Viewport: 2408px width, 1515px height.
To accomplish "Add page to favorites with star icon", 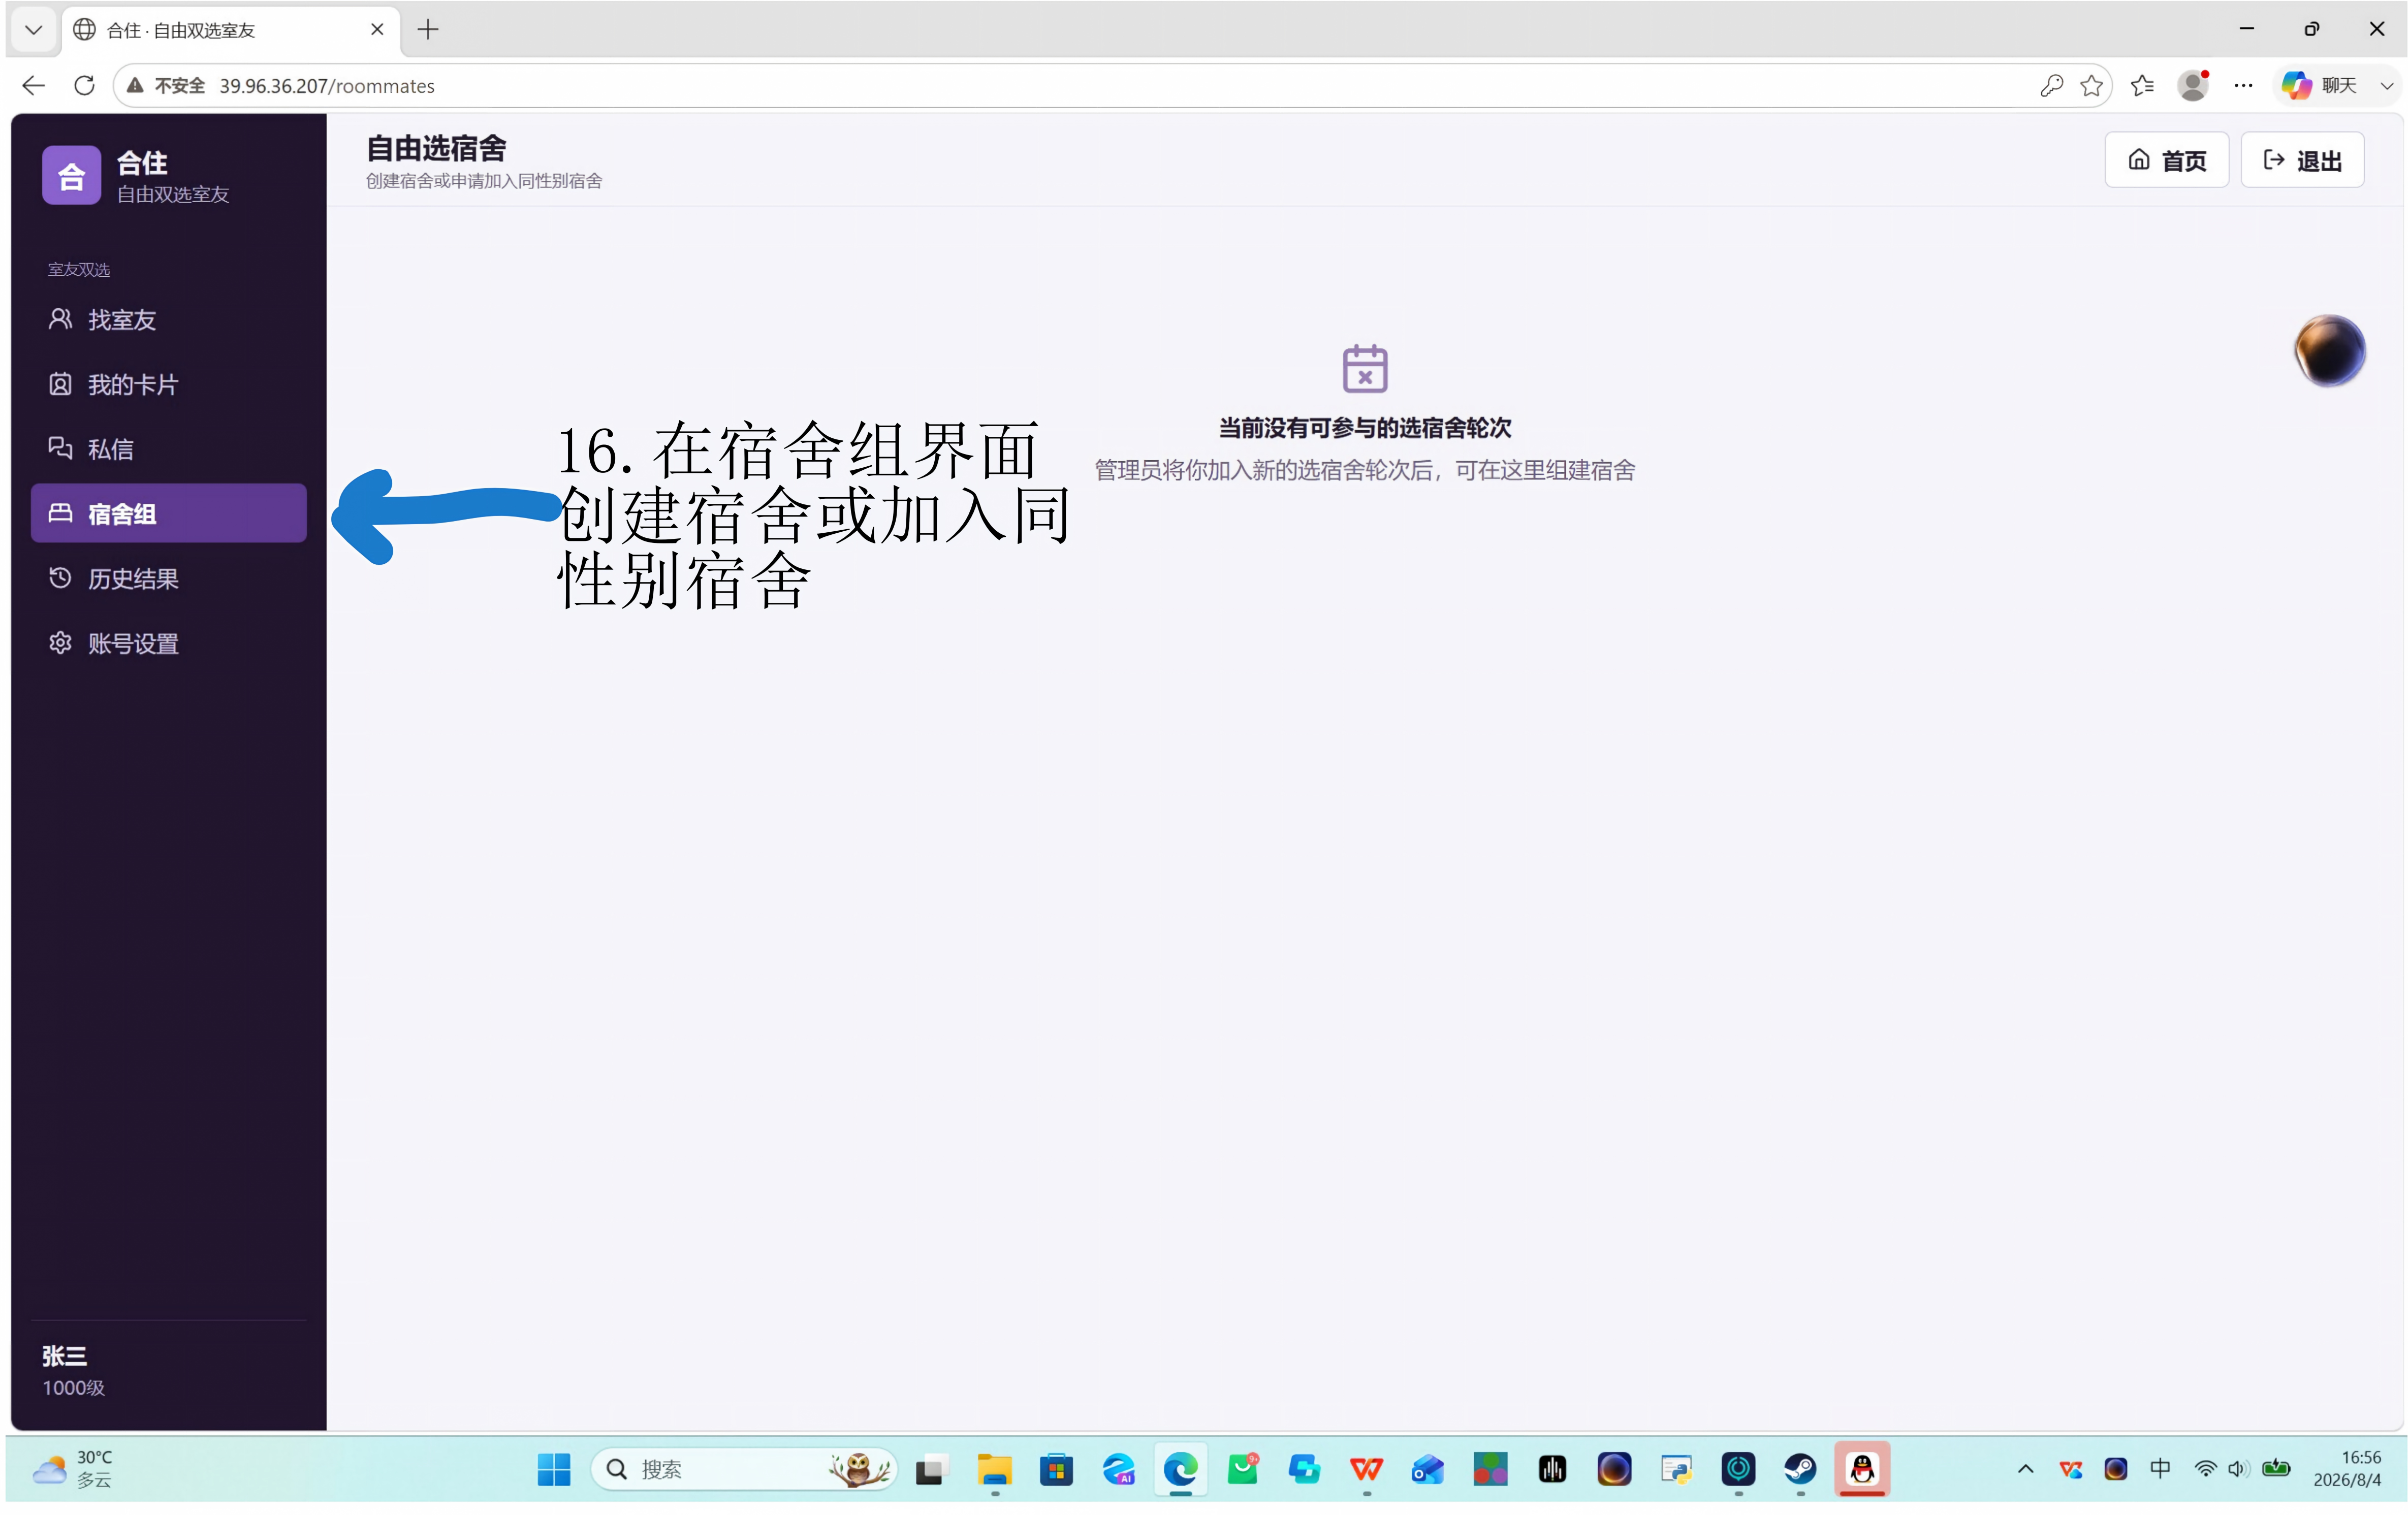I will click(2091, 86).
